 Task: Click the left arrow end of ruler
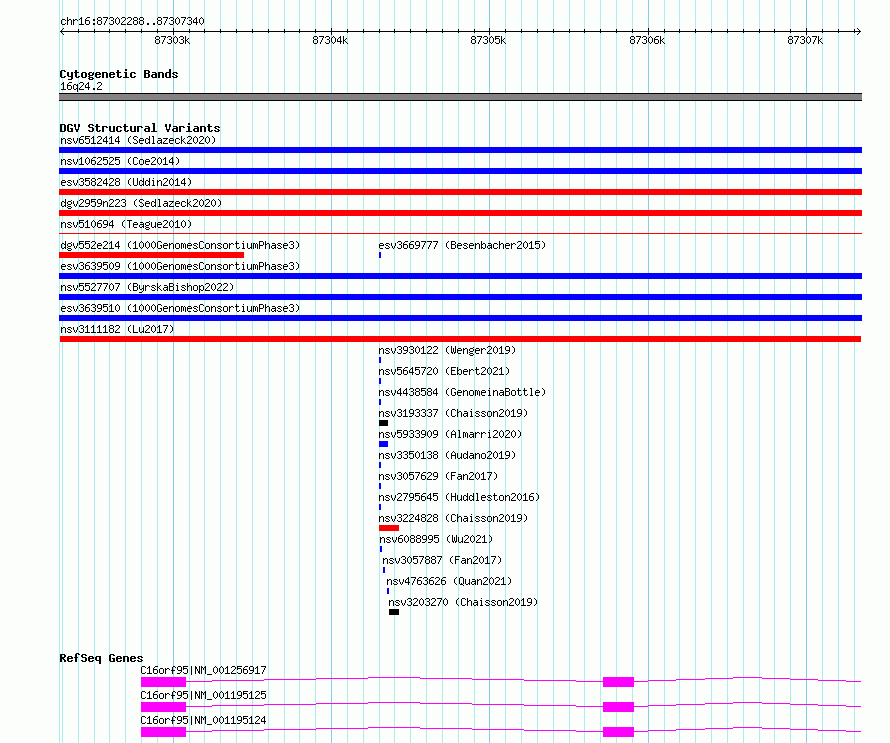pos(63,31)
